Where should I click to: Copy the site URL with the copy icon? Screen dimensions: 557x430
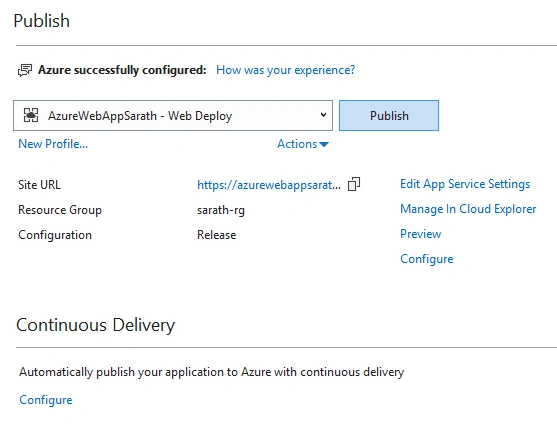(354, 184)
